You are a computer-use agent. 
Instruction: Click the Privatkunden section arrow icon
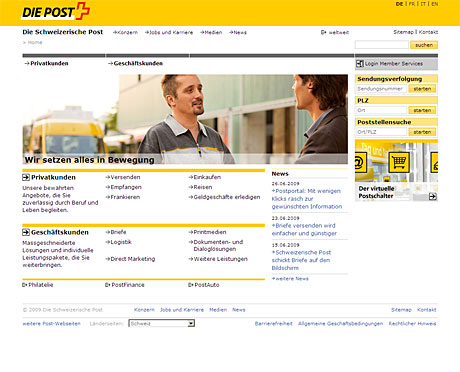(26, 177)
